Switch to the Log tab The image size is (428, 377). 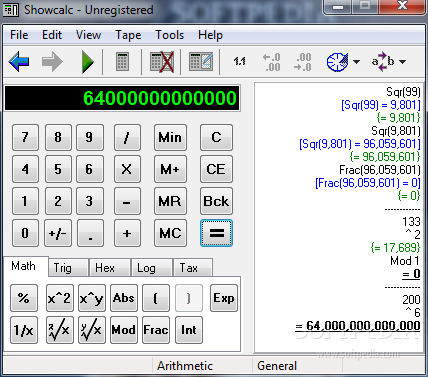point(151,268)
